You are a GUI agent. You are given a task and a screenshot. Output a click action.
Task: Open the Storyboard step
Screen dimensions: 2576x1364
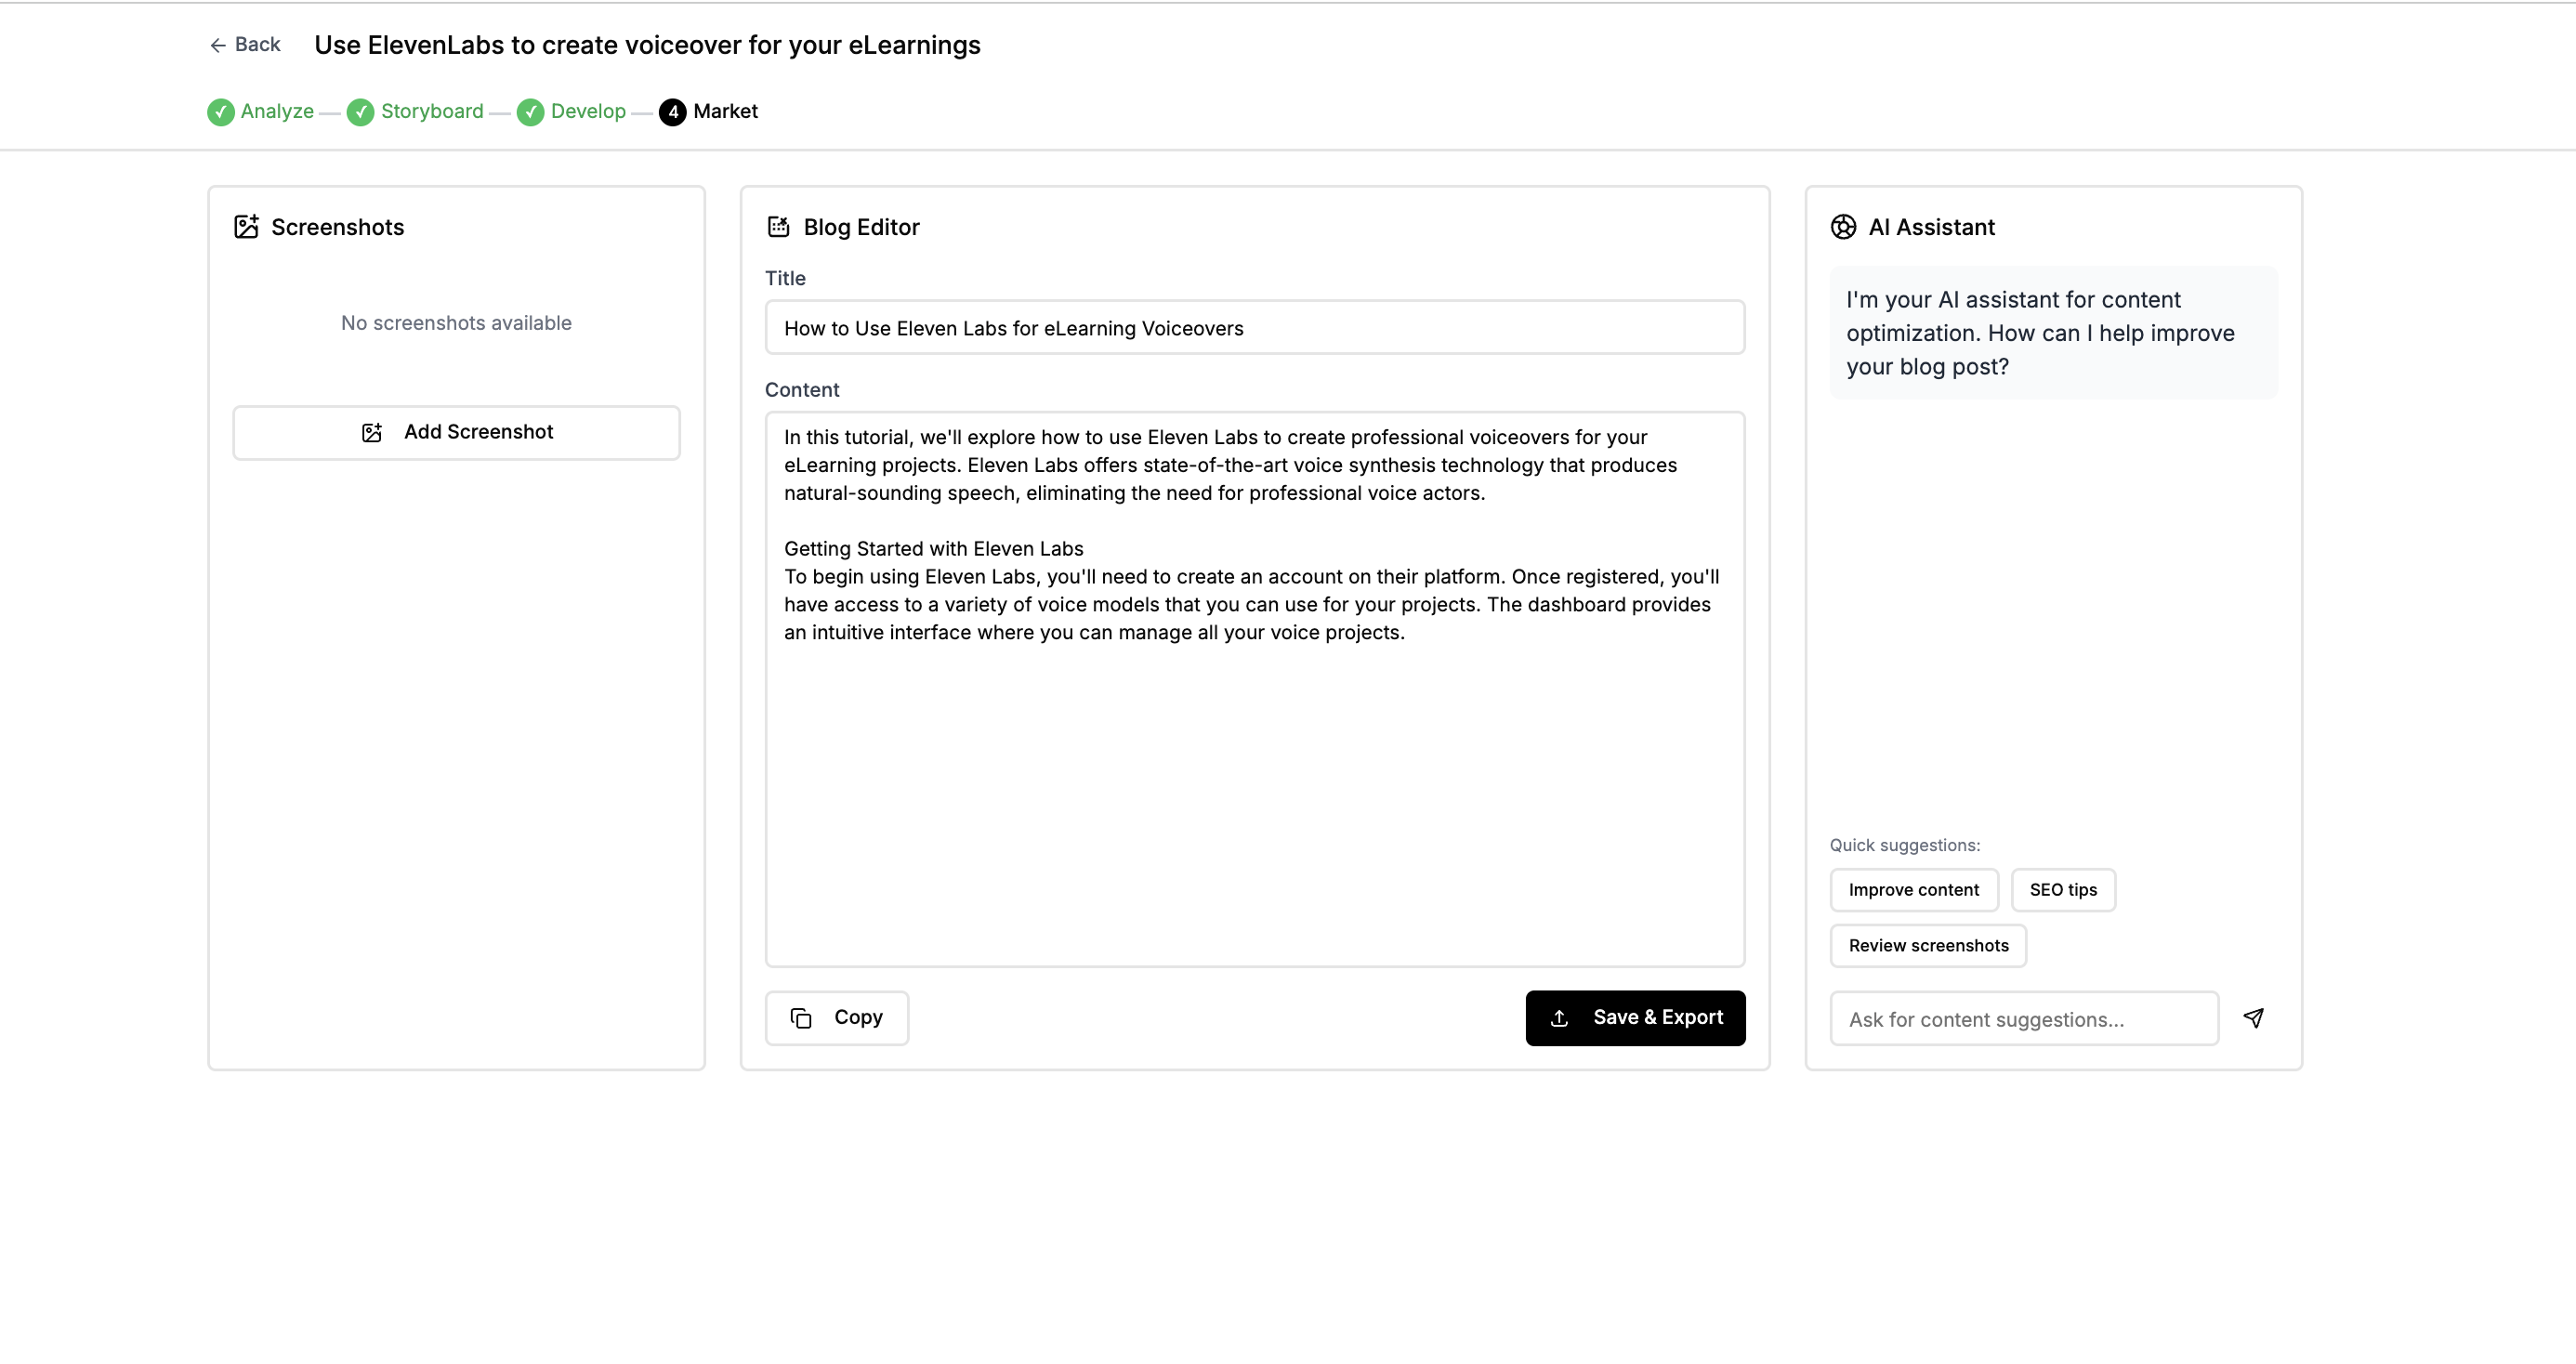(432, 112)
